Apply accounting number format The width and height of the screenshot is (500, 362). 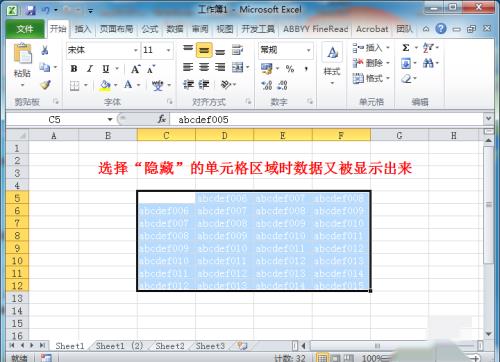tap(267, 69)
